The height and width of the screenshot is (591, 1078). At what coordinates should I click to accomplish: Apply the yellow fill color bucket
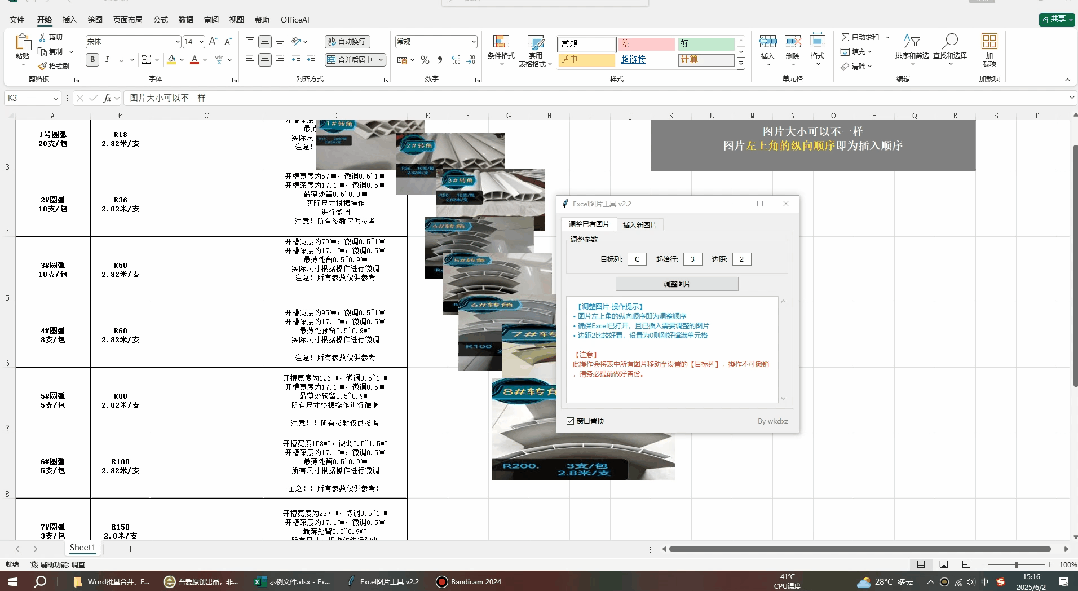171,60
